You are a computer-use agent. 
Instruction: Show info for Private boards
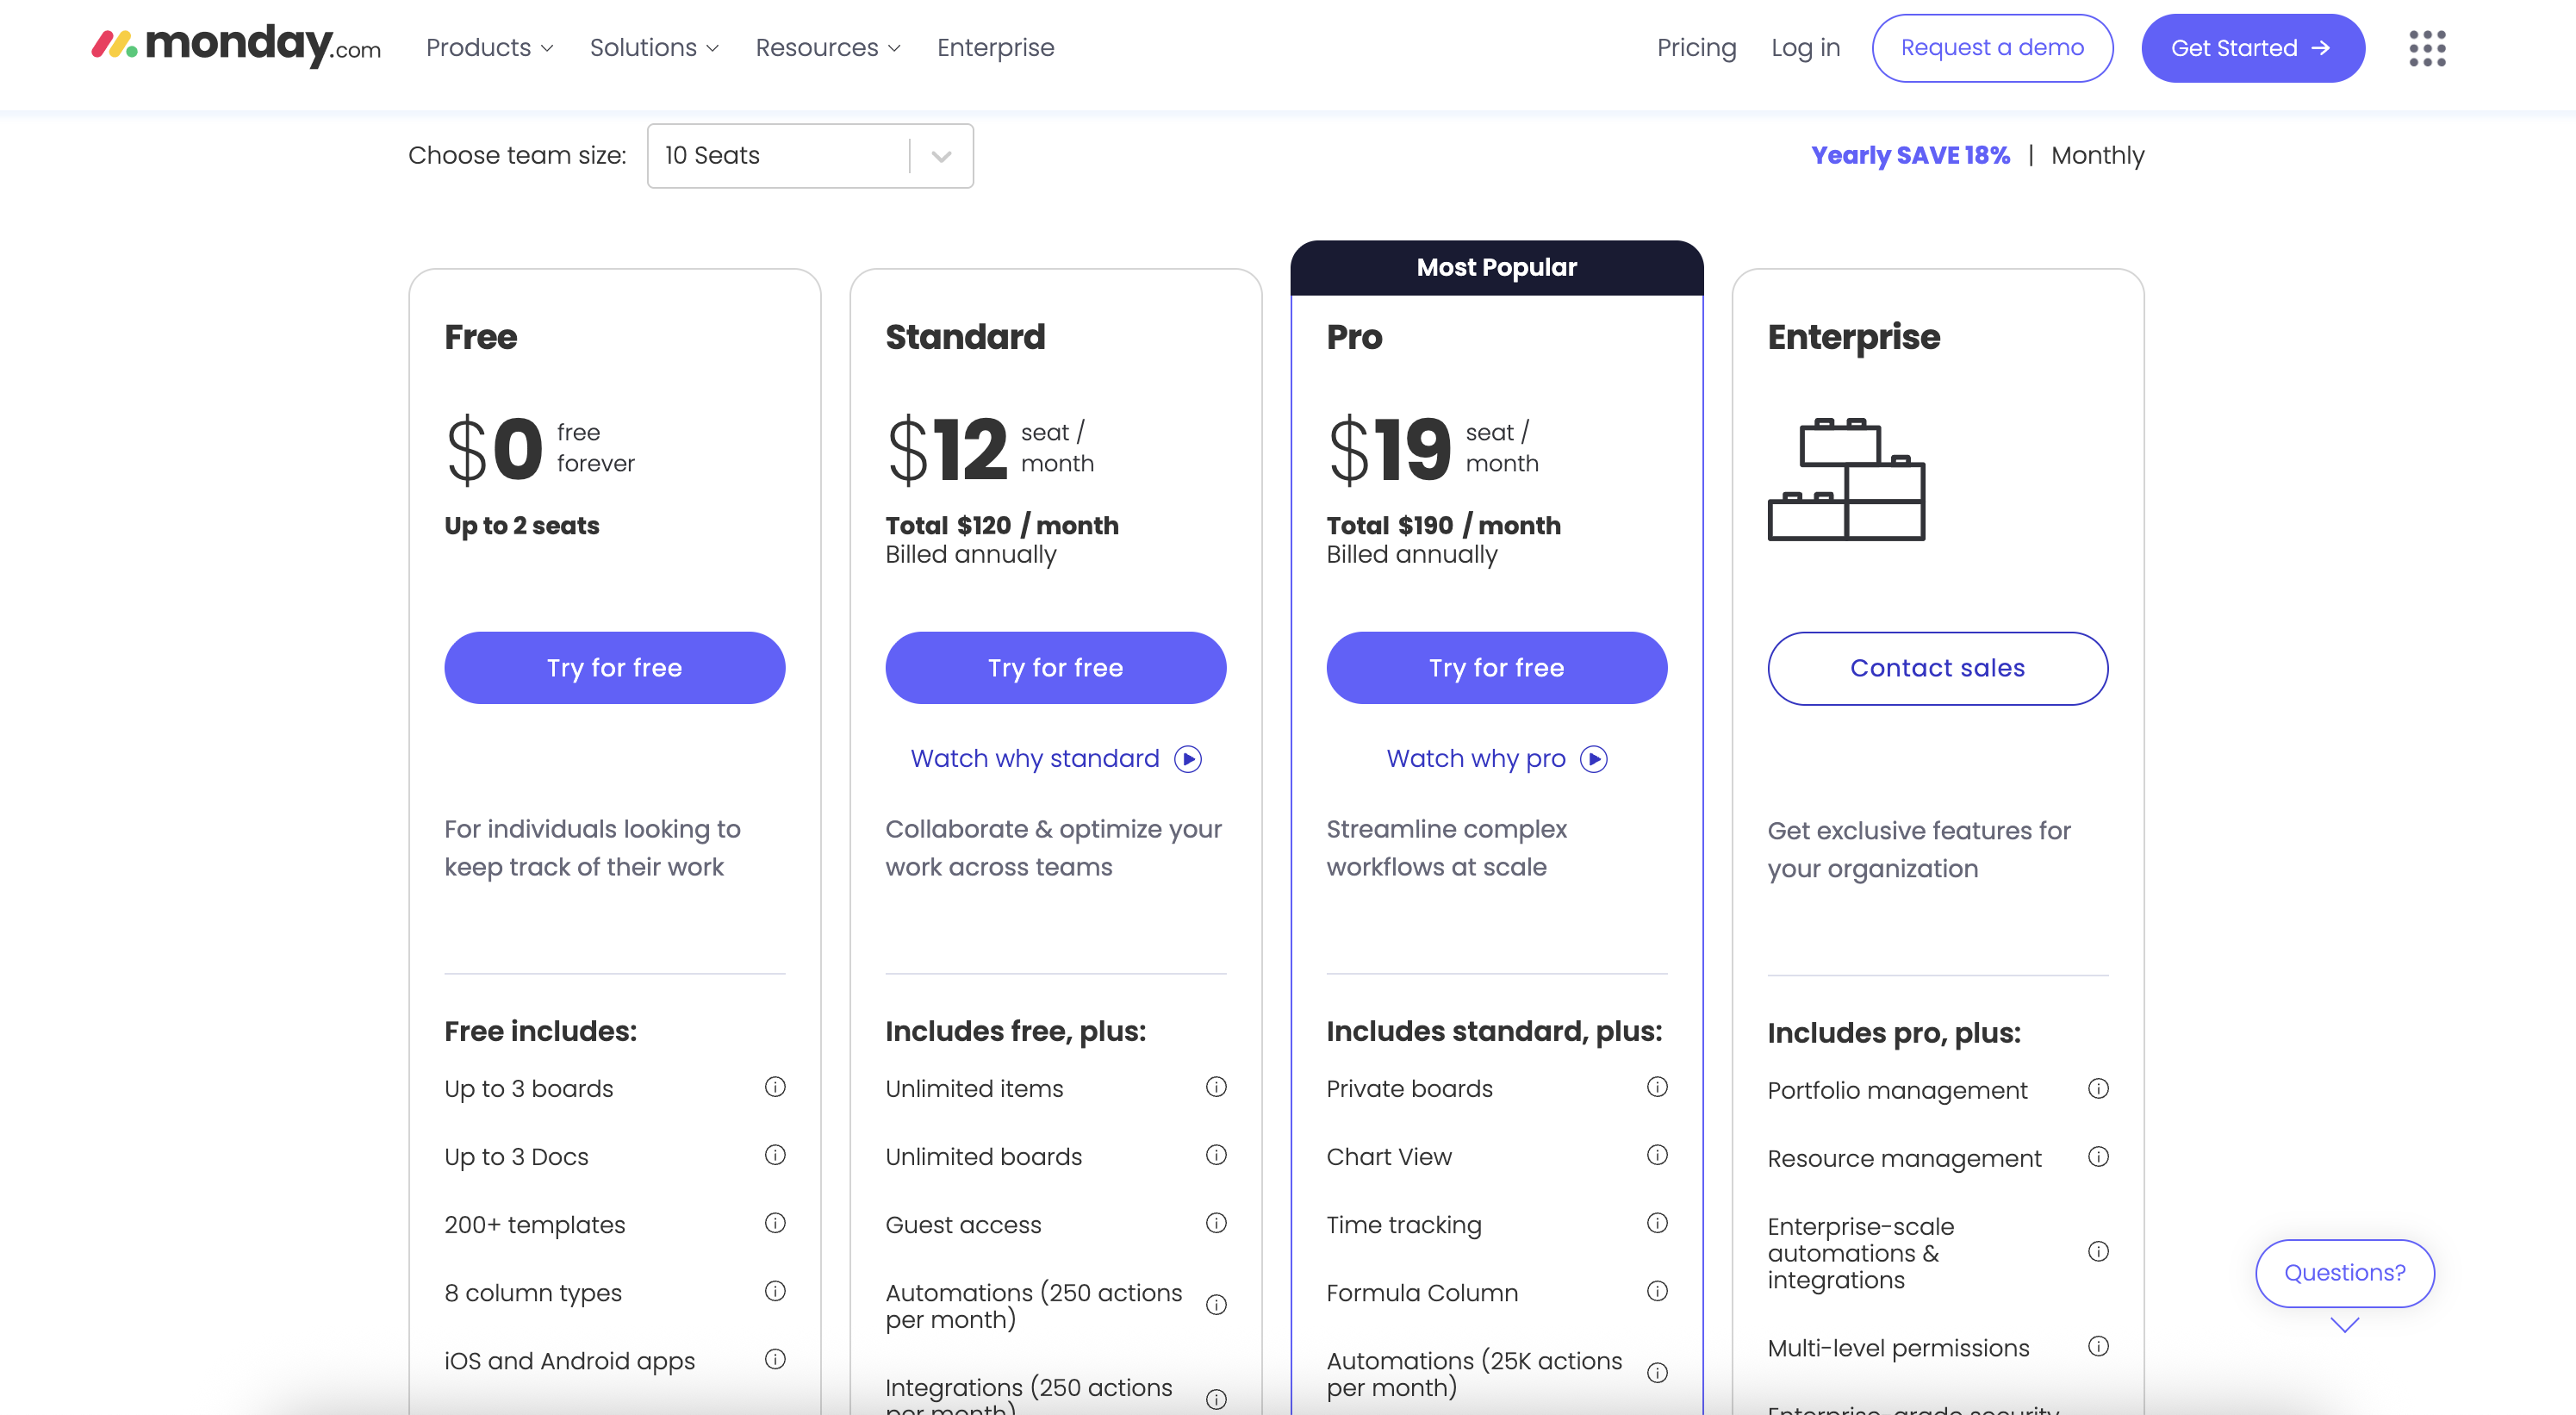[1657, 1087]
